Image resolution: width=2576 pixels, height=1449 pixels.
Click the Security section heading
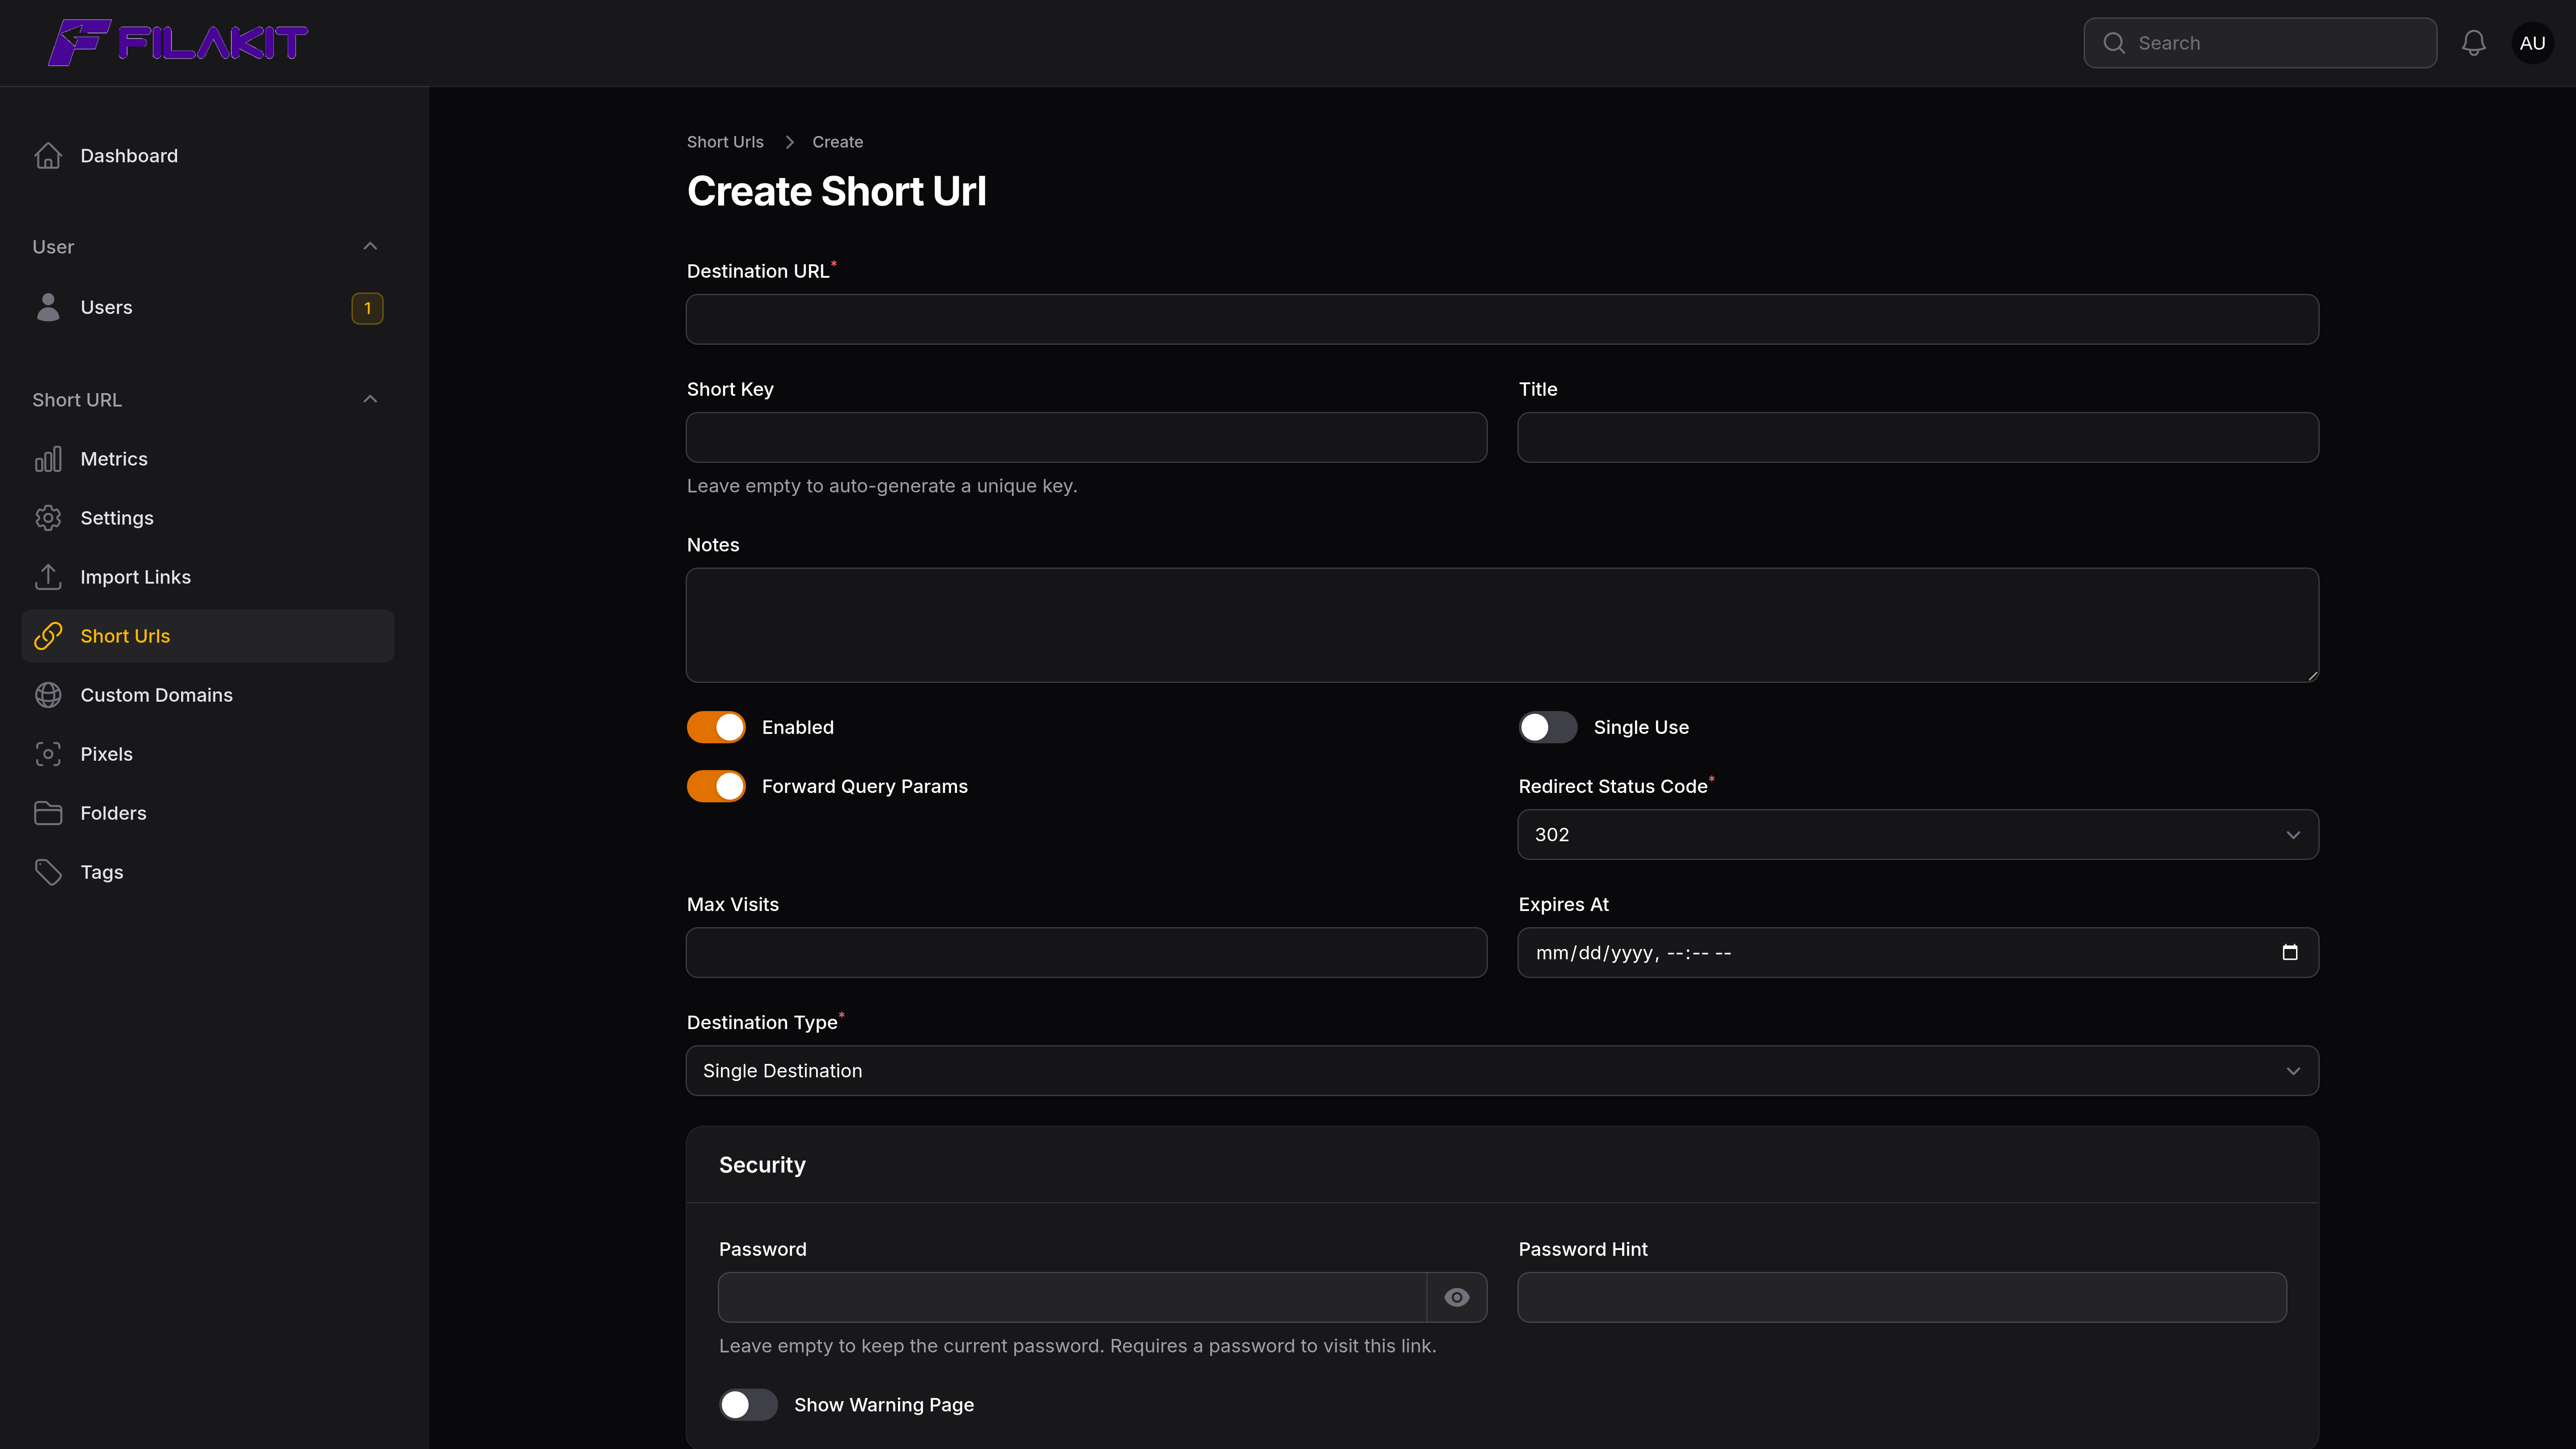(762, 1165)
